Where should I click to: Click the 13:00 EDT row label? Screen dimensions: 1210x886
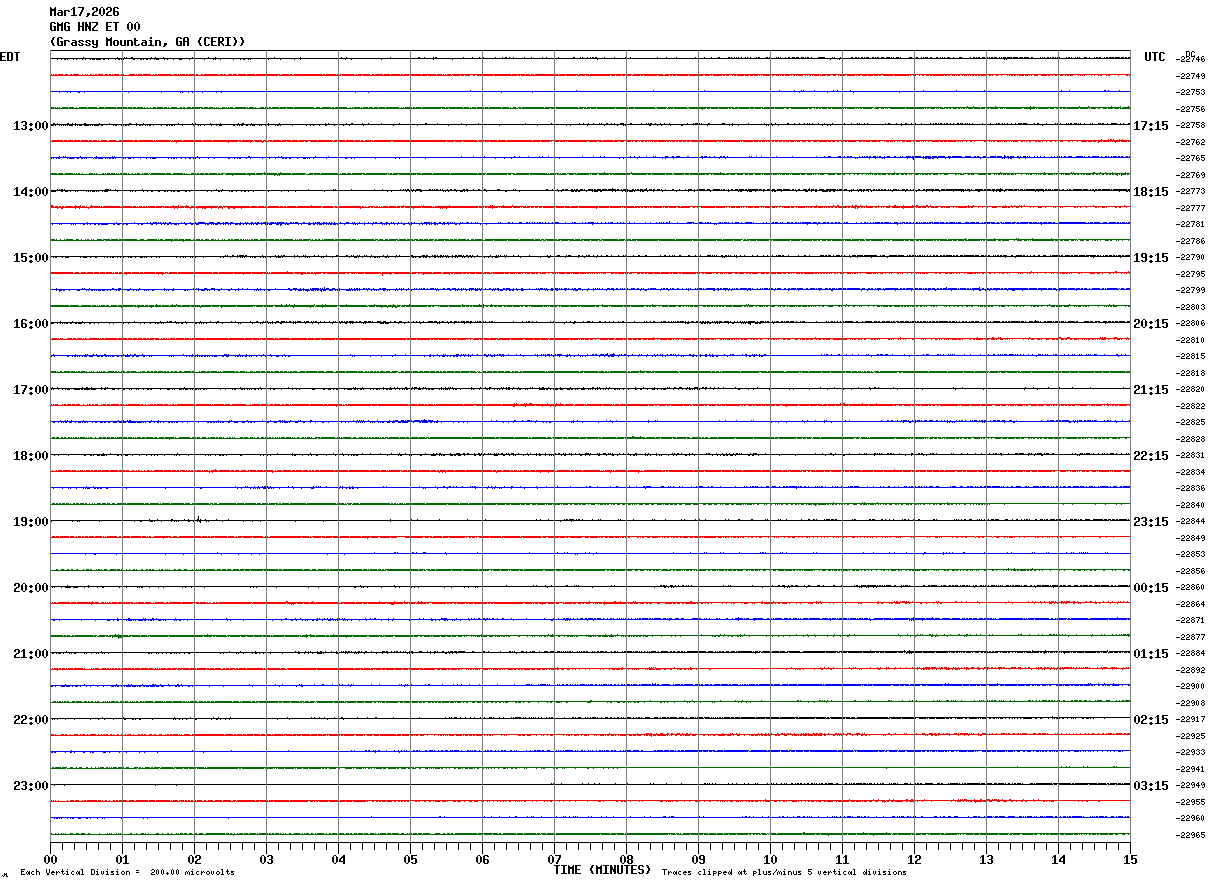[x=31, y=126]
